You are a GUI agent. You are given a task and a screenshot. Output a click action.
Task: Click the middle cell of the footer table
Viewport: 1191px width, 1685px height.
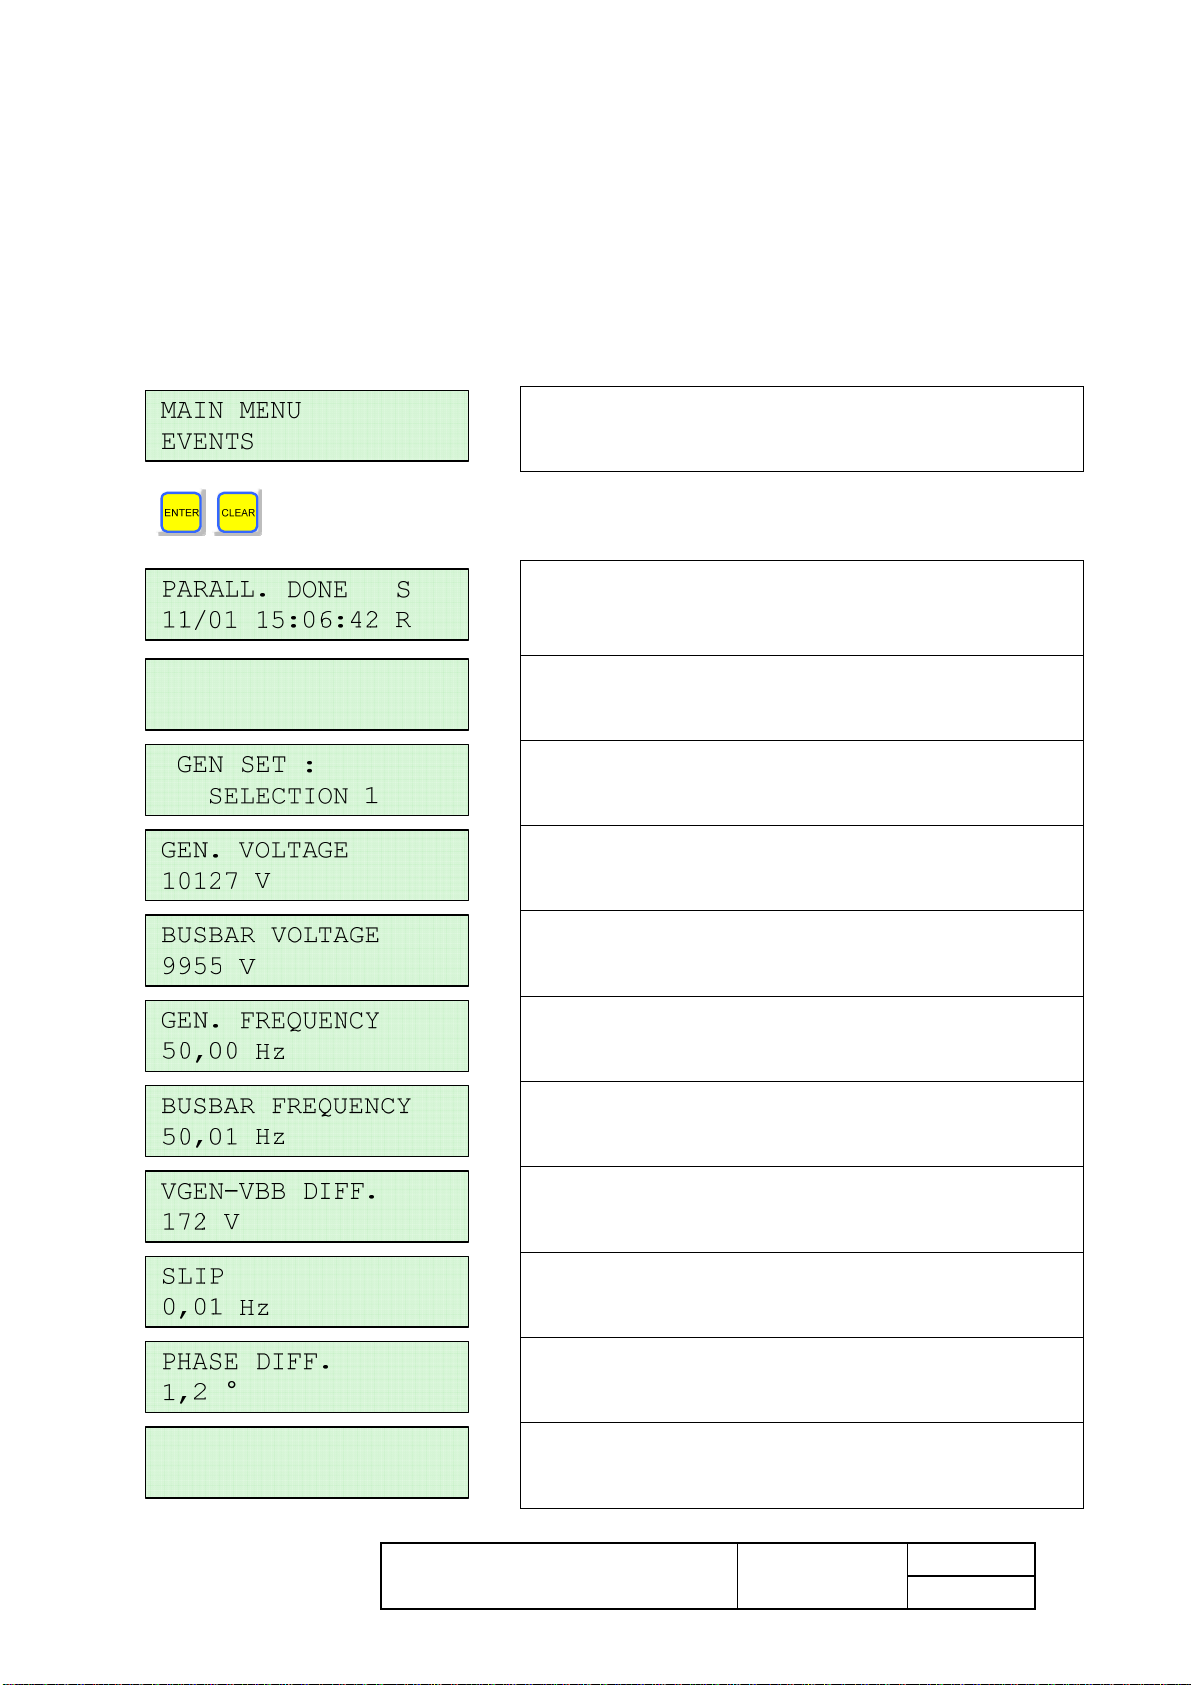822,1576
